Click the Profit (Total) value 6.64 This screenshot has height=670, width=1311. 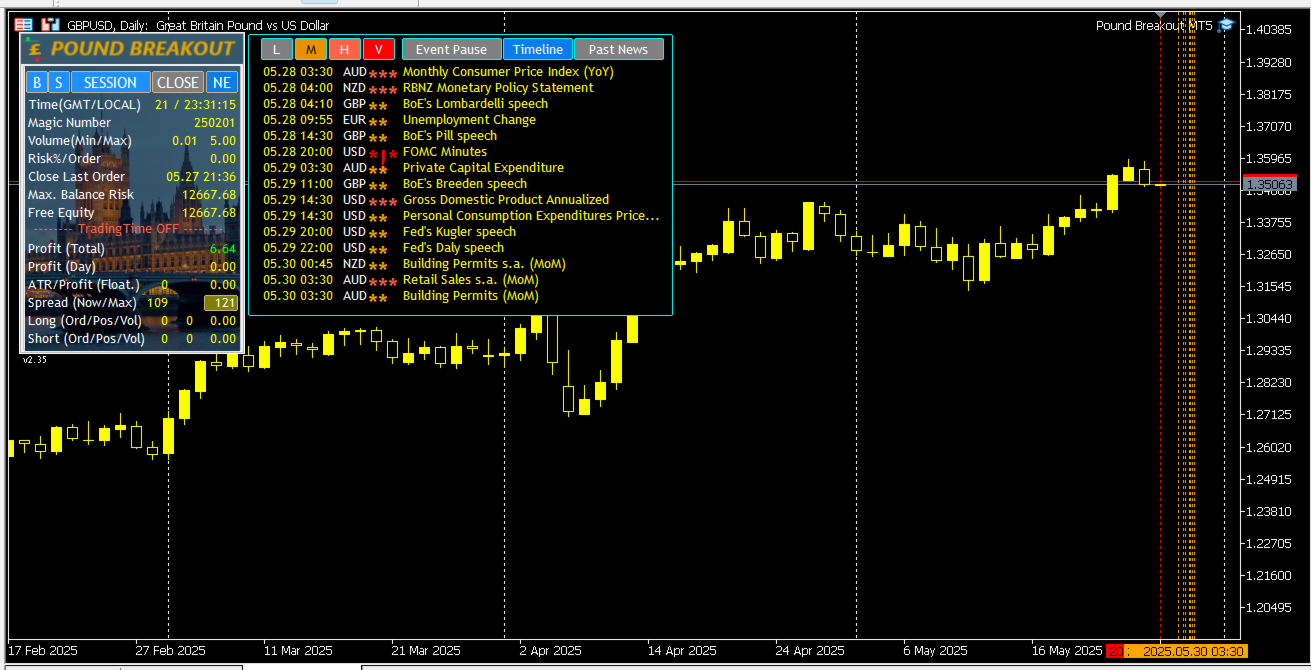223,249
